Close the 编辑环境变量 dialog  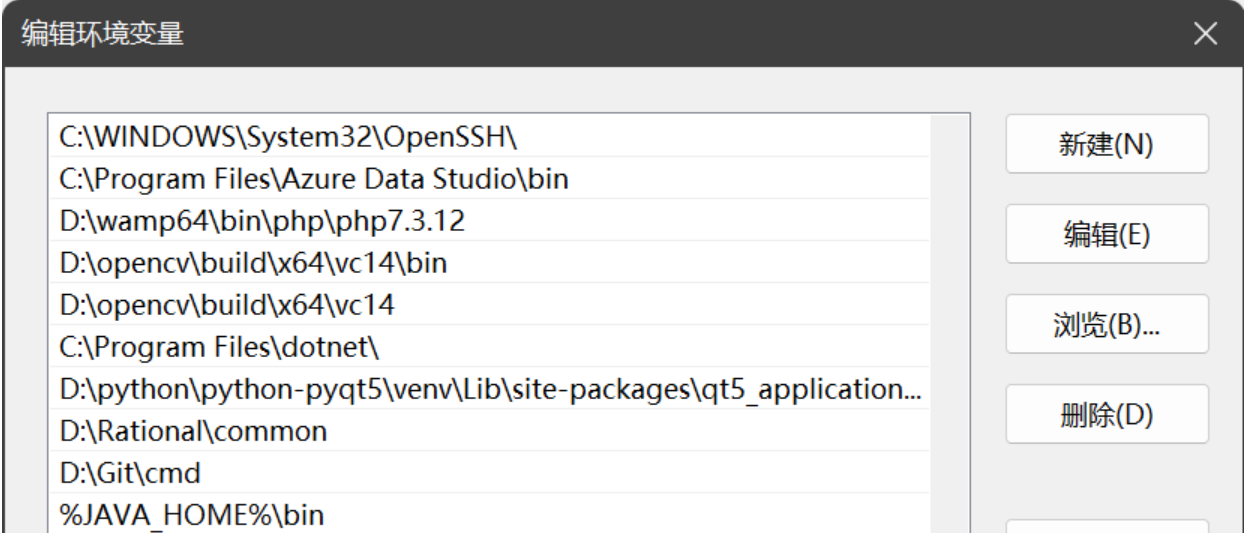tap(1205, 34)
